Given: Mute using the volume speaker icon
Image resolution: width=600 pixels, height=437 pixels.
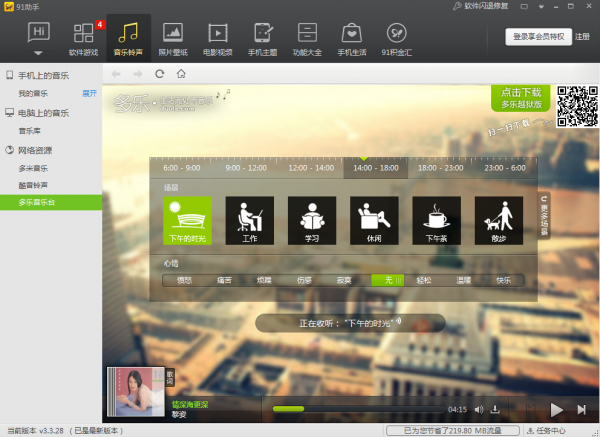Looking at the screenshot, I should pos(479,410).
